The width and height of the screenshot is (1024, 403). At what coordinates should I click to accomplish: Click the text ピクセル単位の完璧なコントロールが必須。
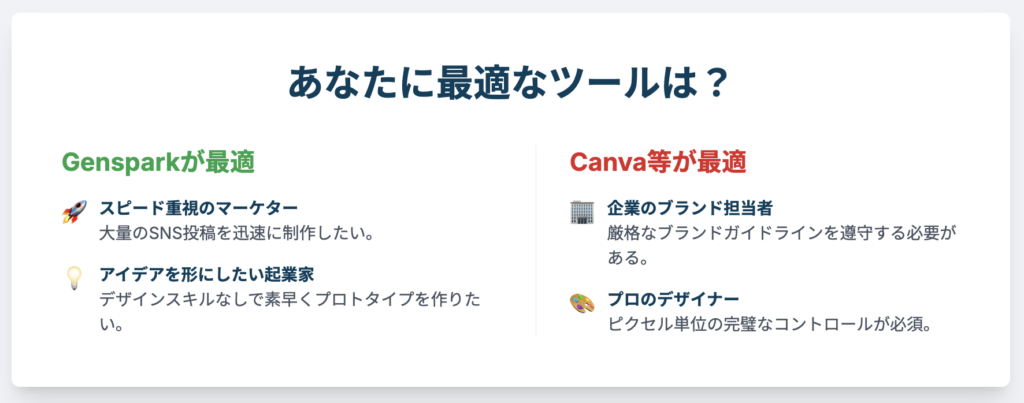769,324
